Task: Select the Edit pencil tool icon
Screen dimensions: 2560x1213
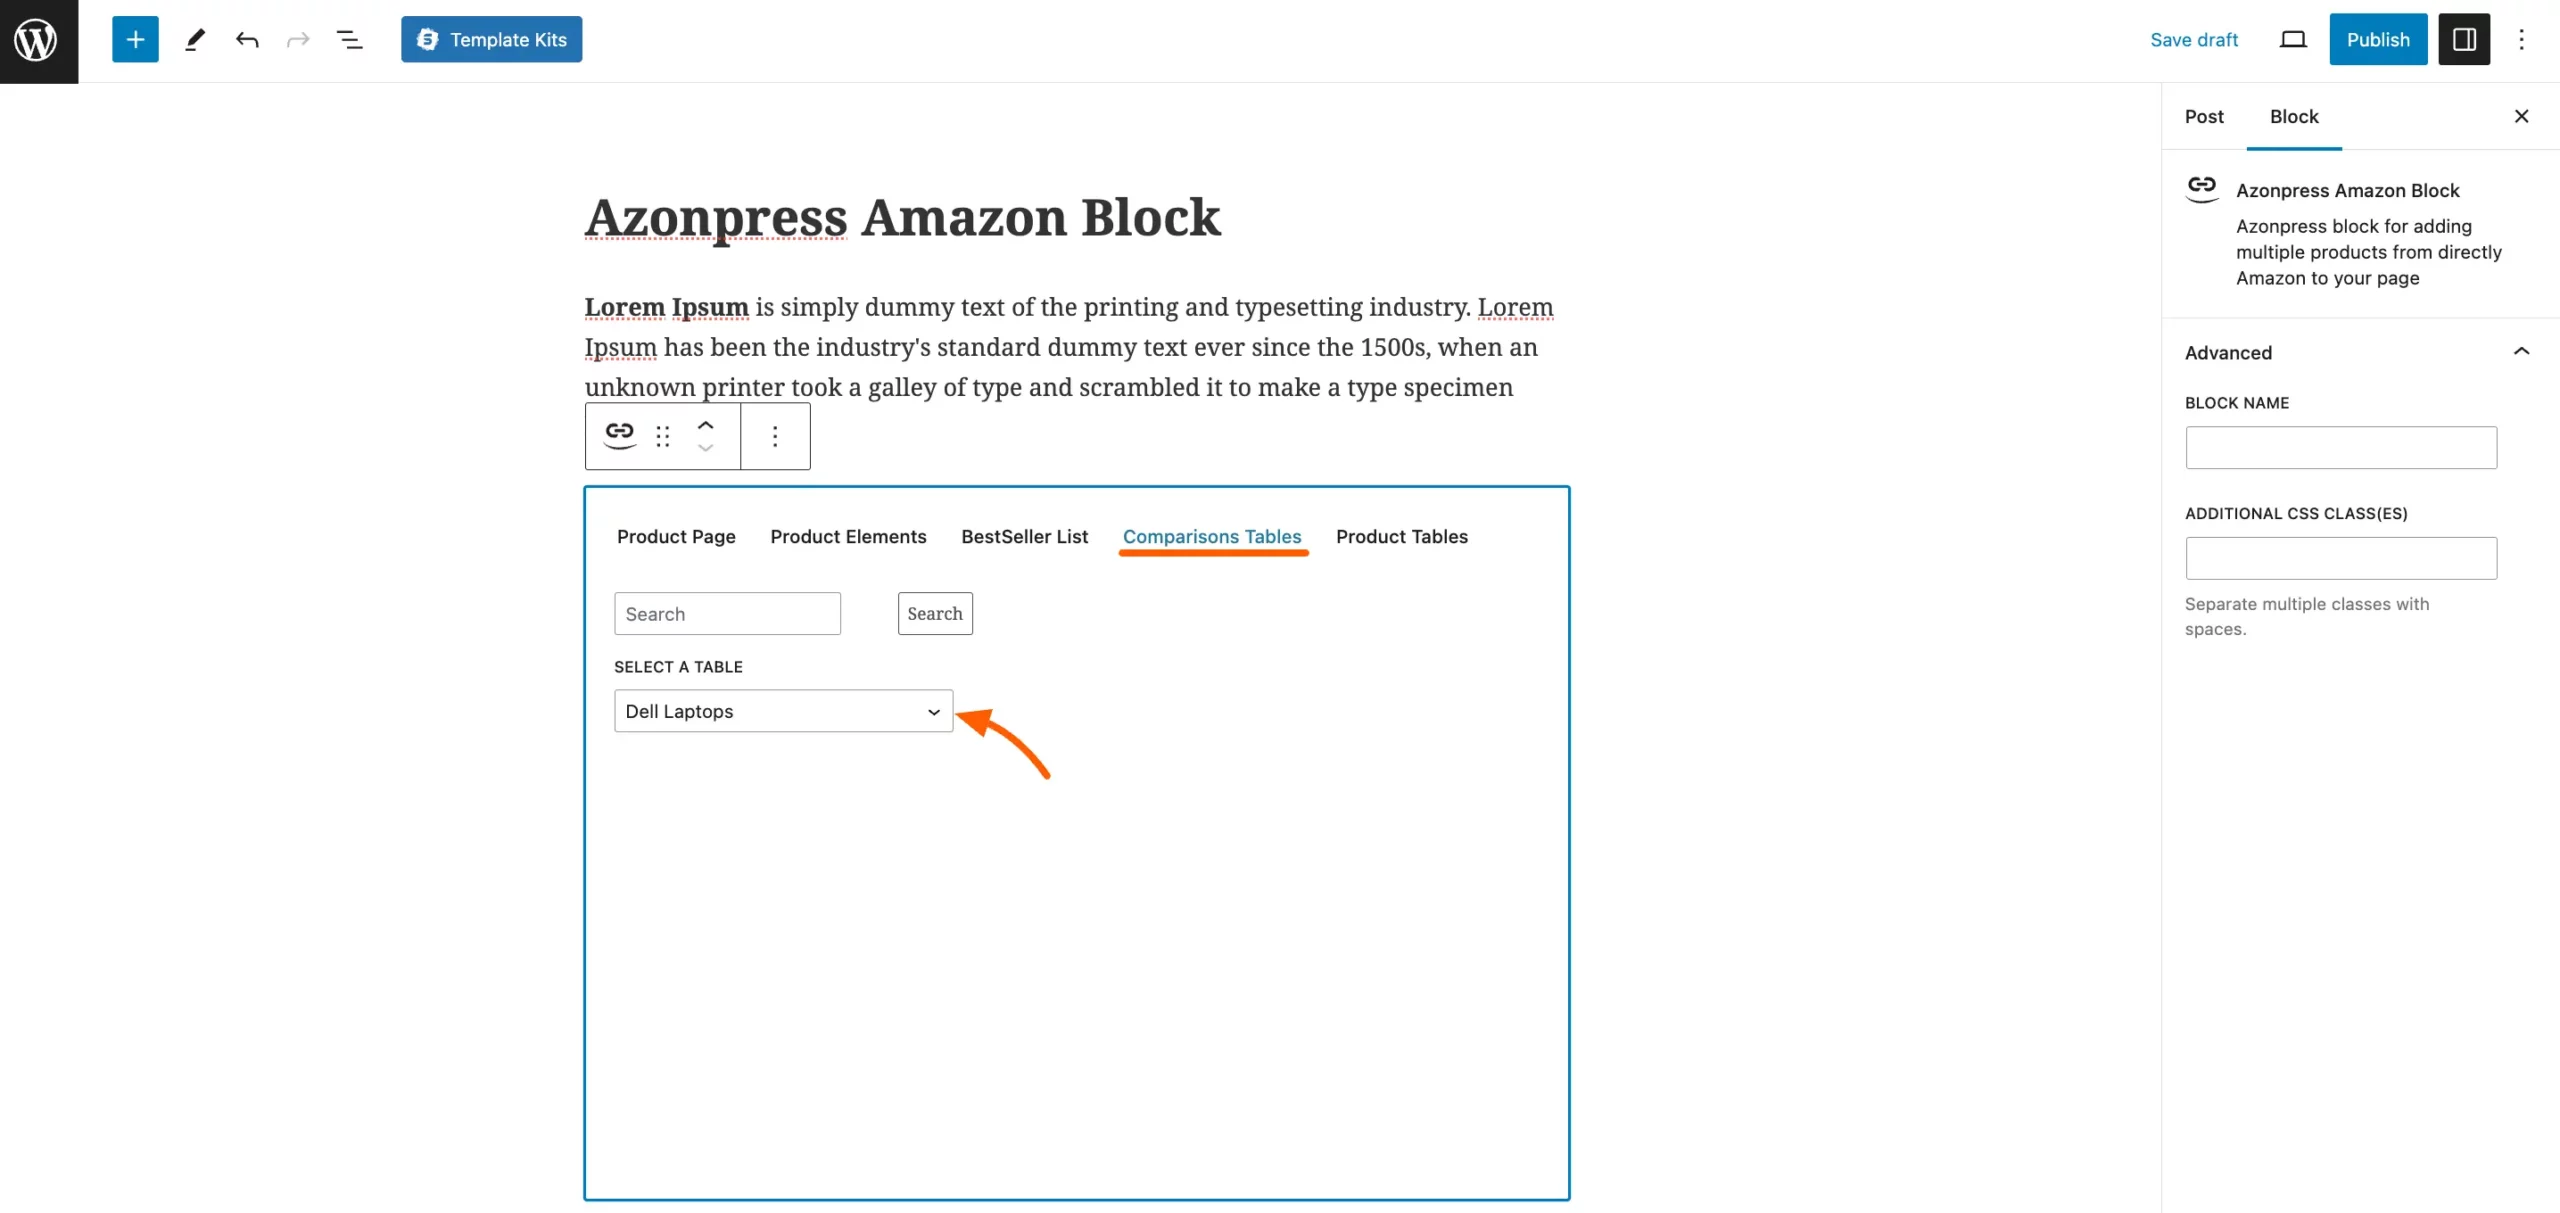Action: tap(193, 38)
